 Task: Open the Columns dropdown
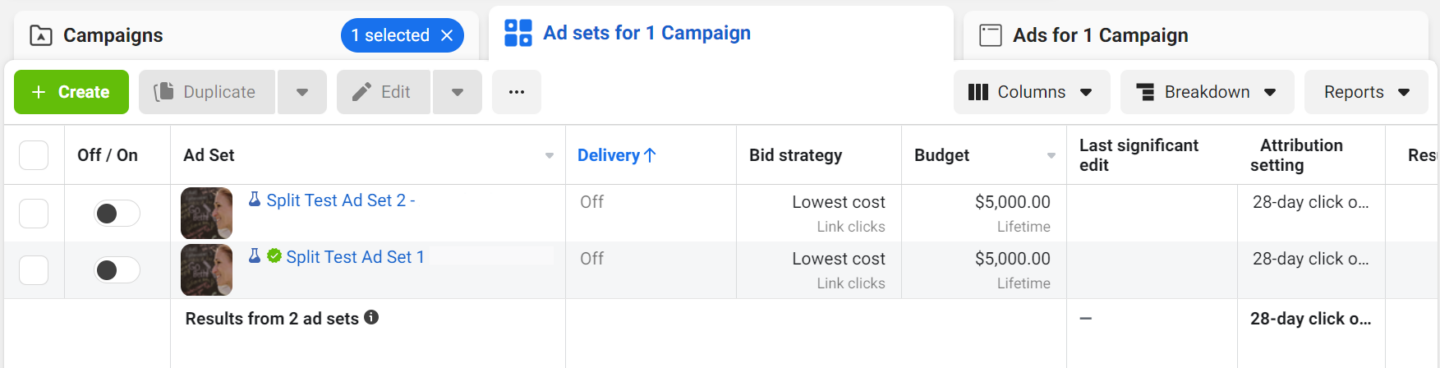click(1031, 92)
